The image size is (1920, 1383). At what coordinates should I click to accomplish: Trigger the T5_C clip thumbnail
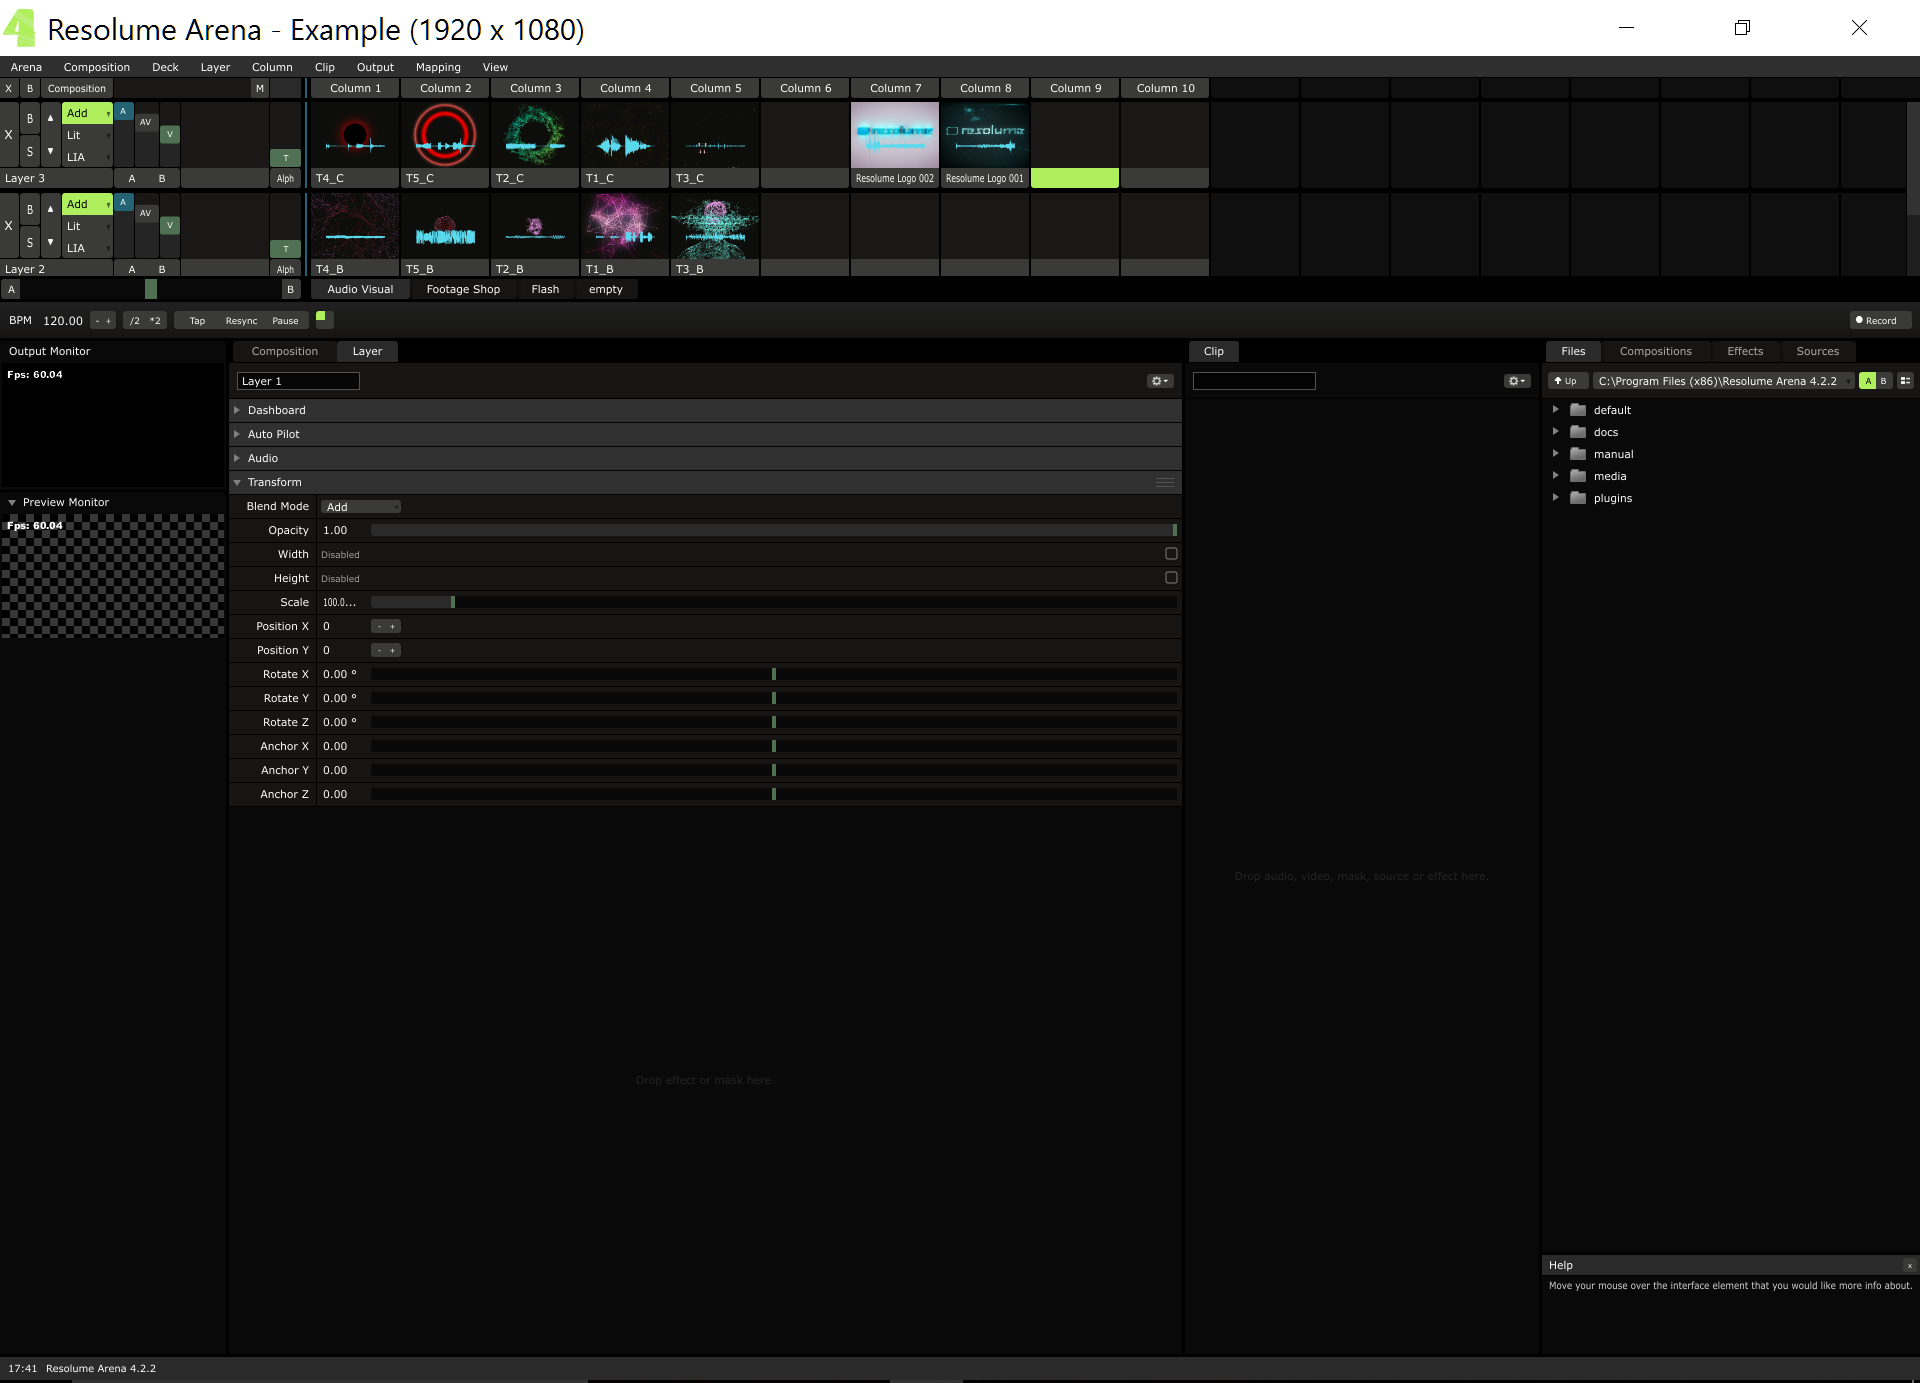tap(445, 135)
